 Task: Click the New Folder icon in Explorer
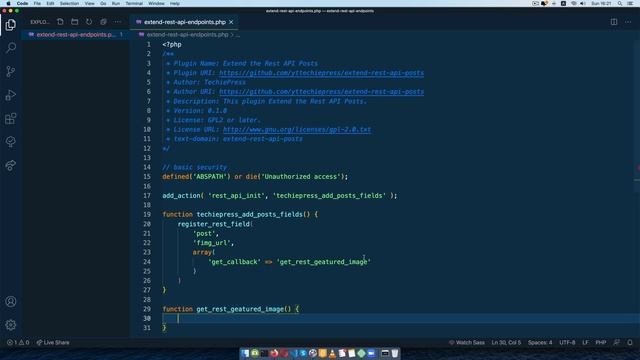pos(75,22)
